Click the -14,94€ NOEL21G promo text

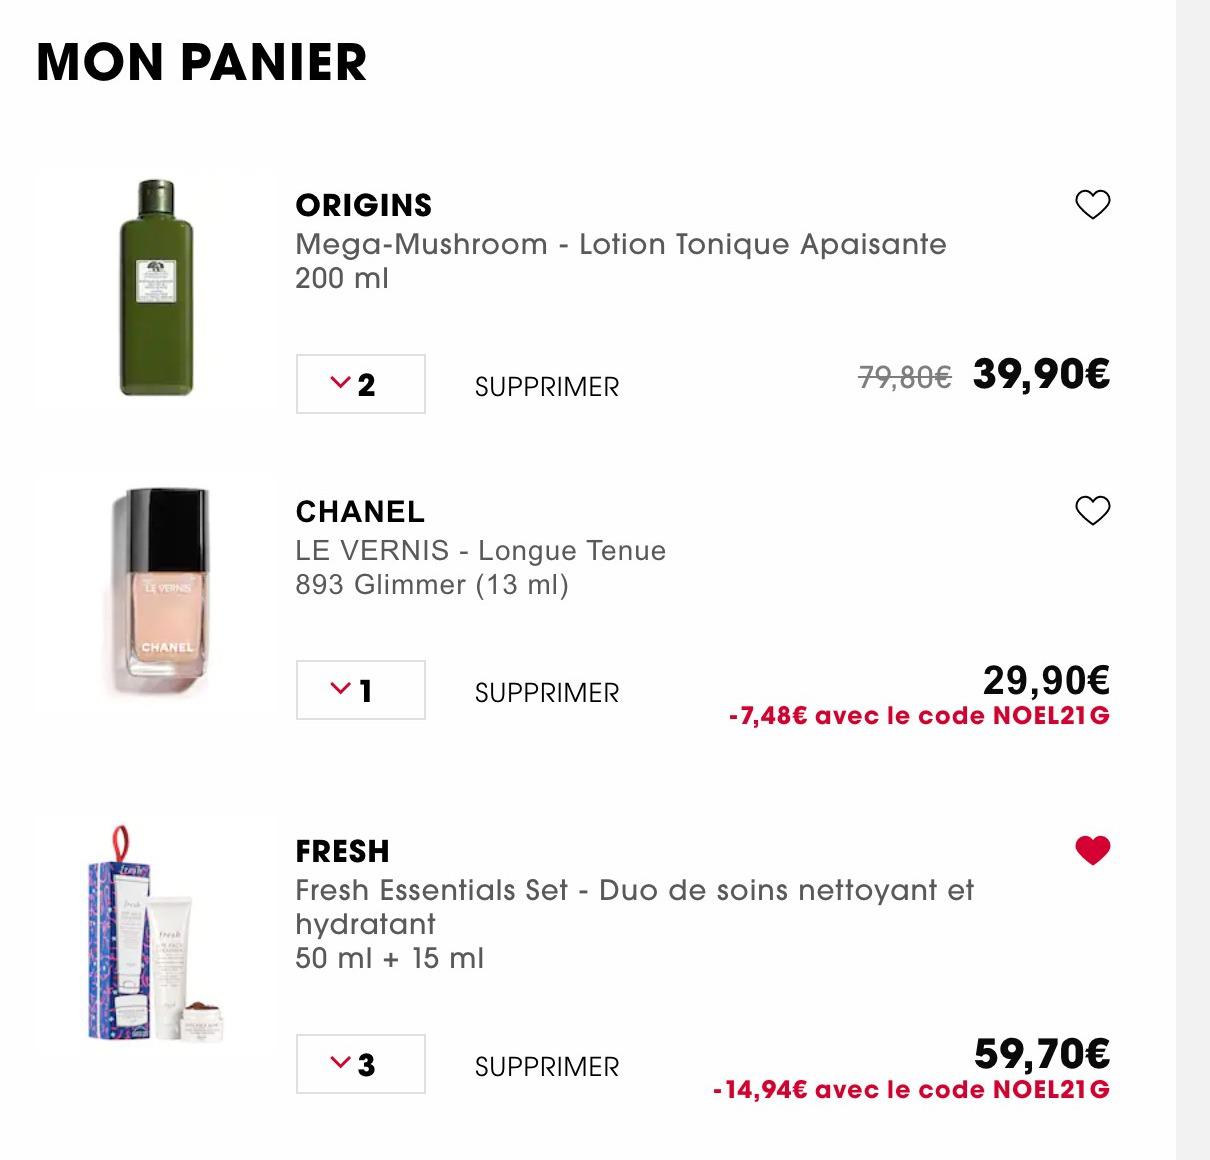(x=911, y=1090)
